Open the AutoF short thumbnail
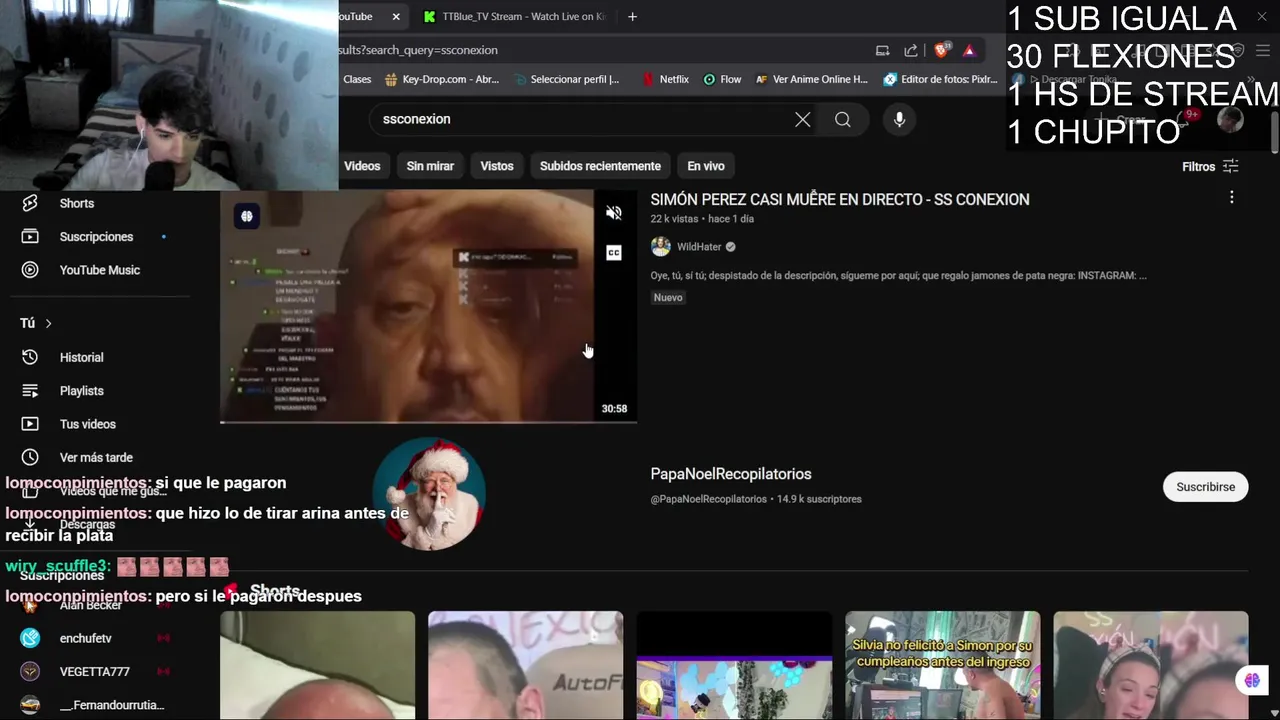 (x=525, y=665)
